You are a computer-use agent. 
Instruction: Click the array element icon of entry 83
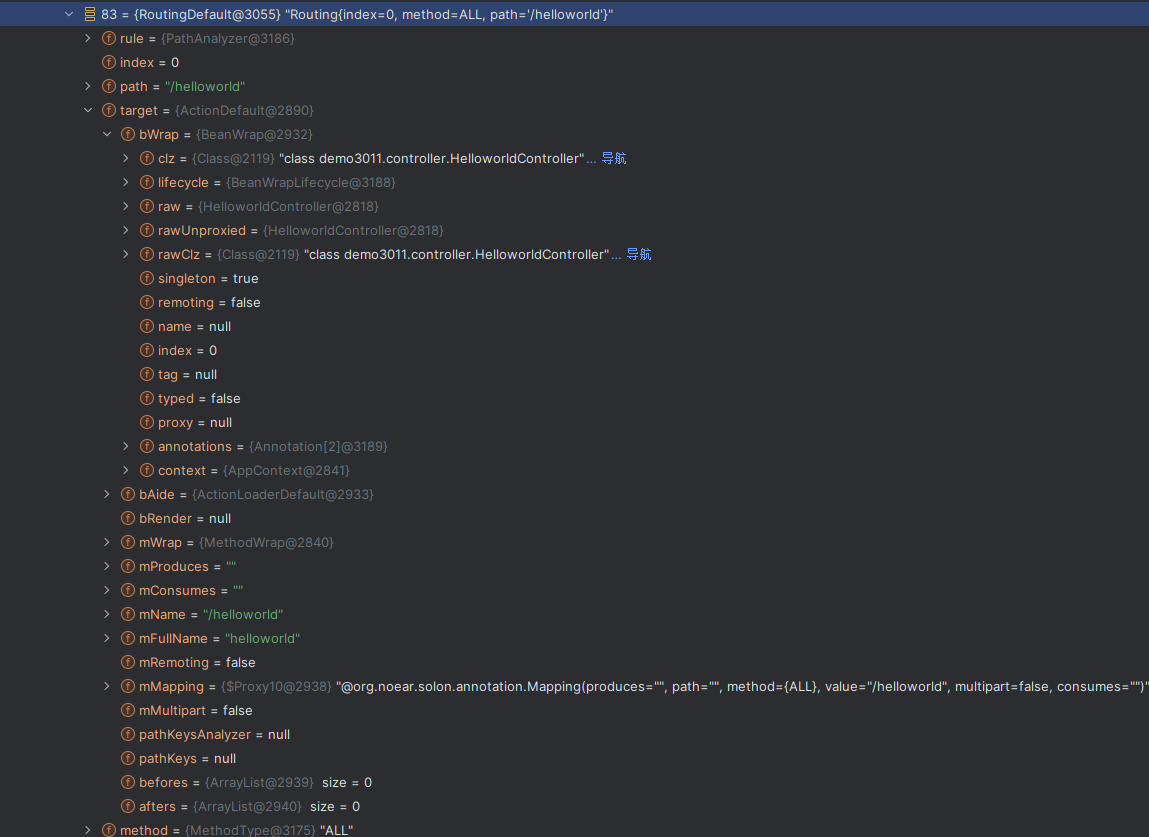(x=90, y=14)
